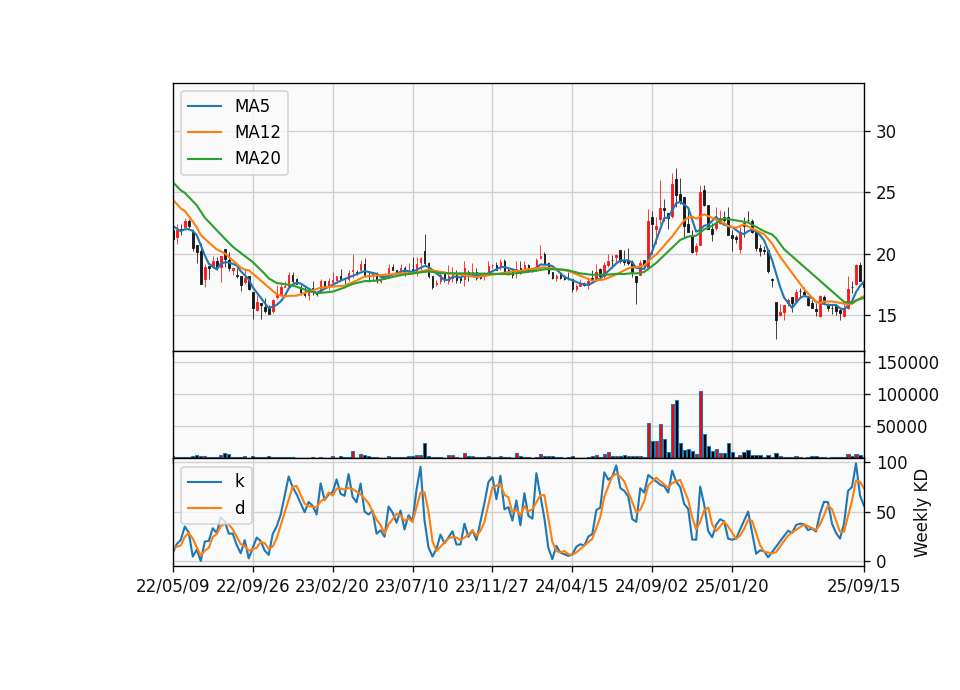Image resolution: width=960 pixels, height=690 pixels.
Task: Click the orange d legend line sample
Action: tap(204, 508)
